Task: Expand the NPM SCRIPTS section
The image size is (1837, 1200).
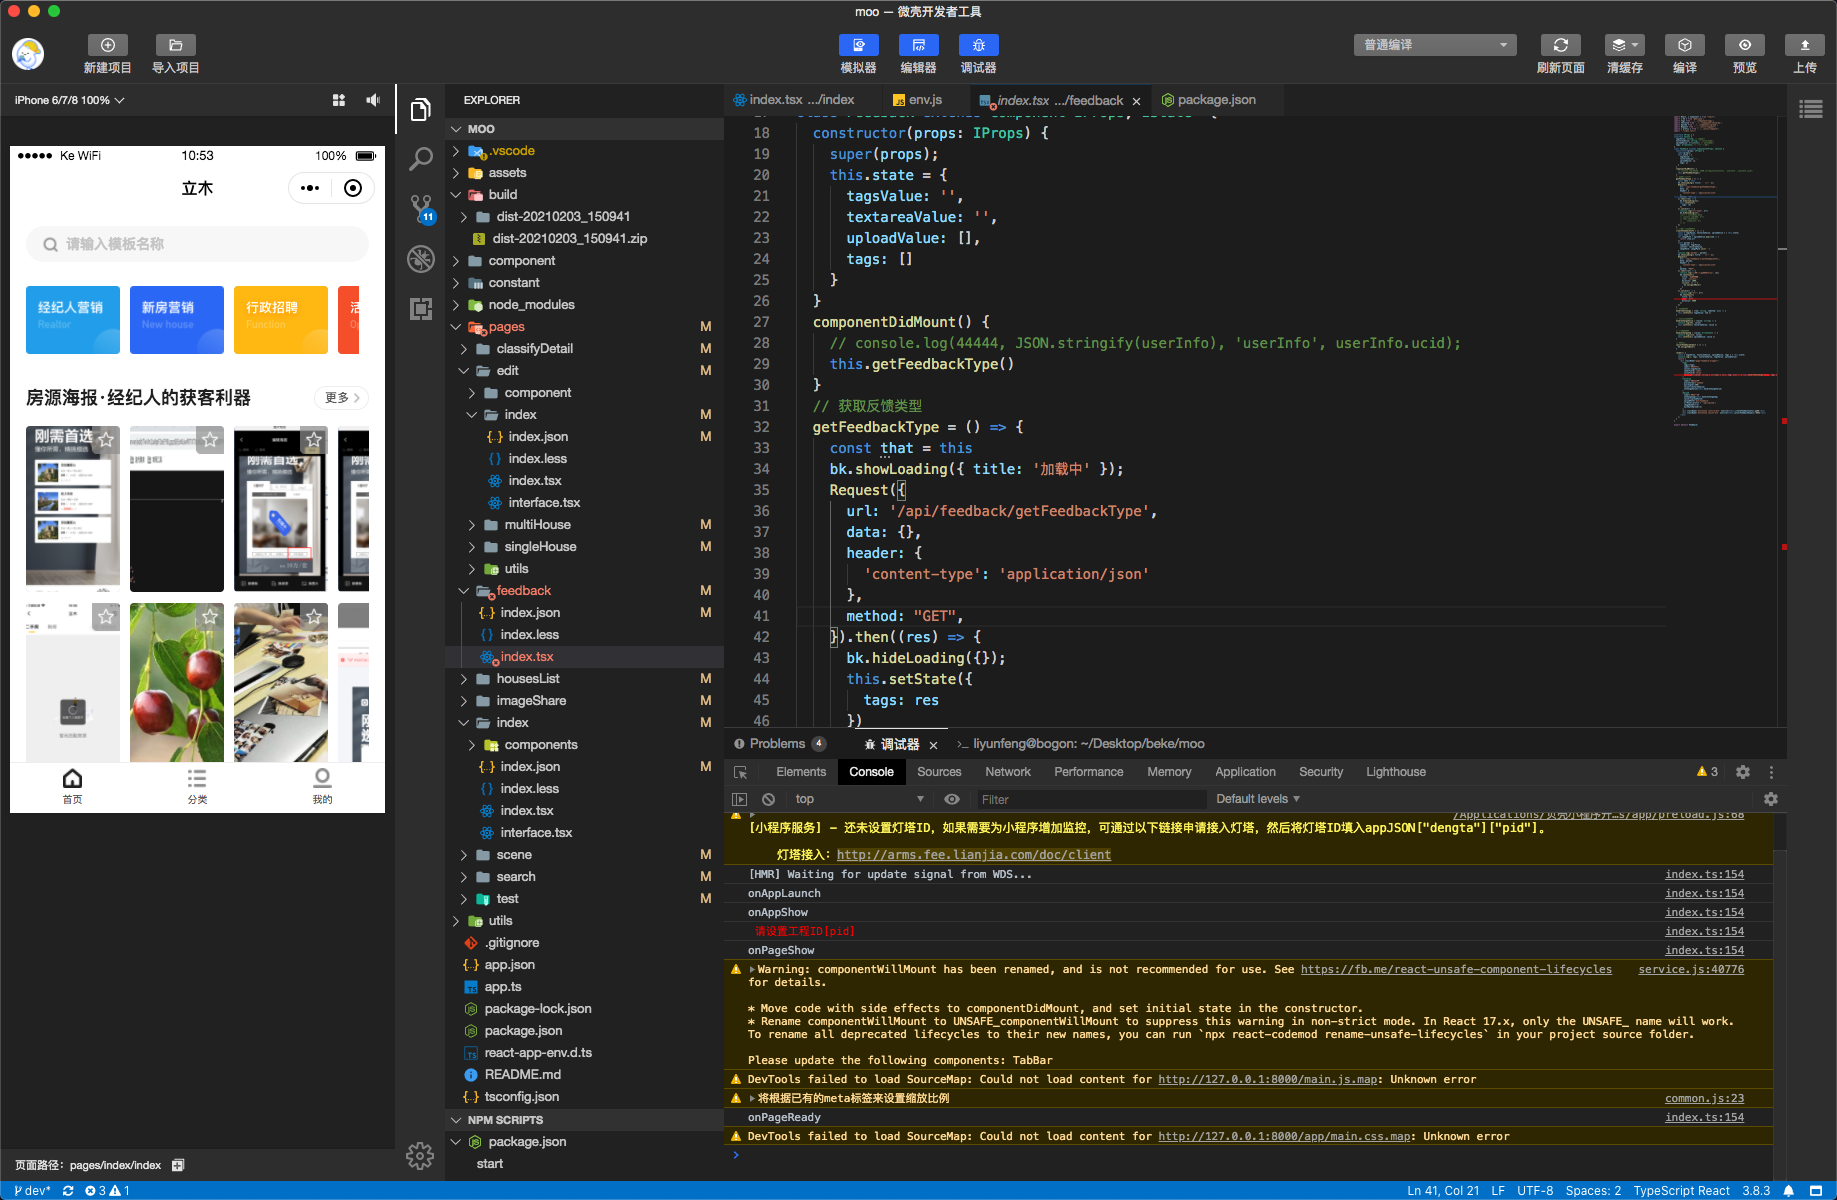Action: (584, 1120)
